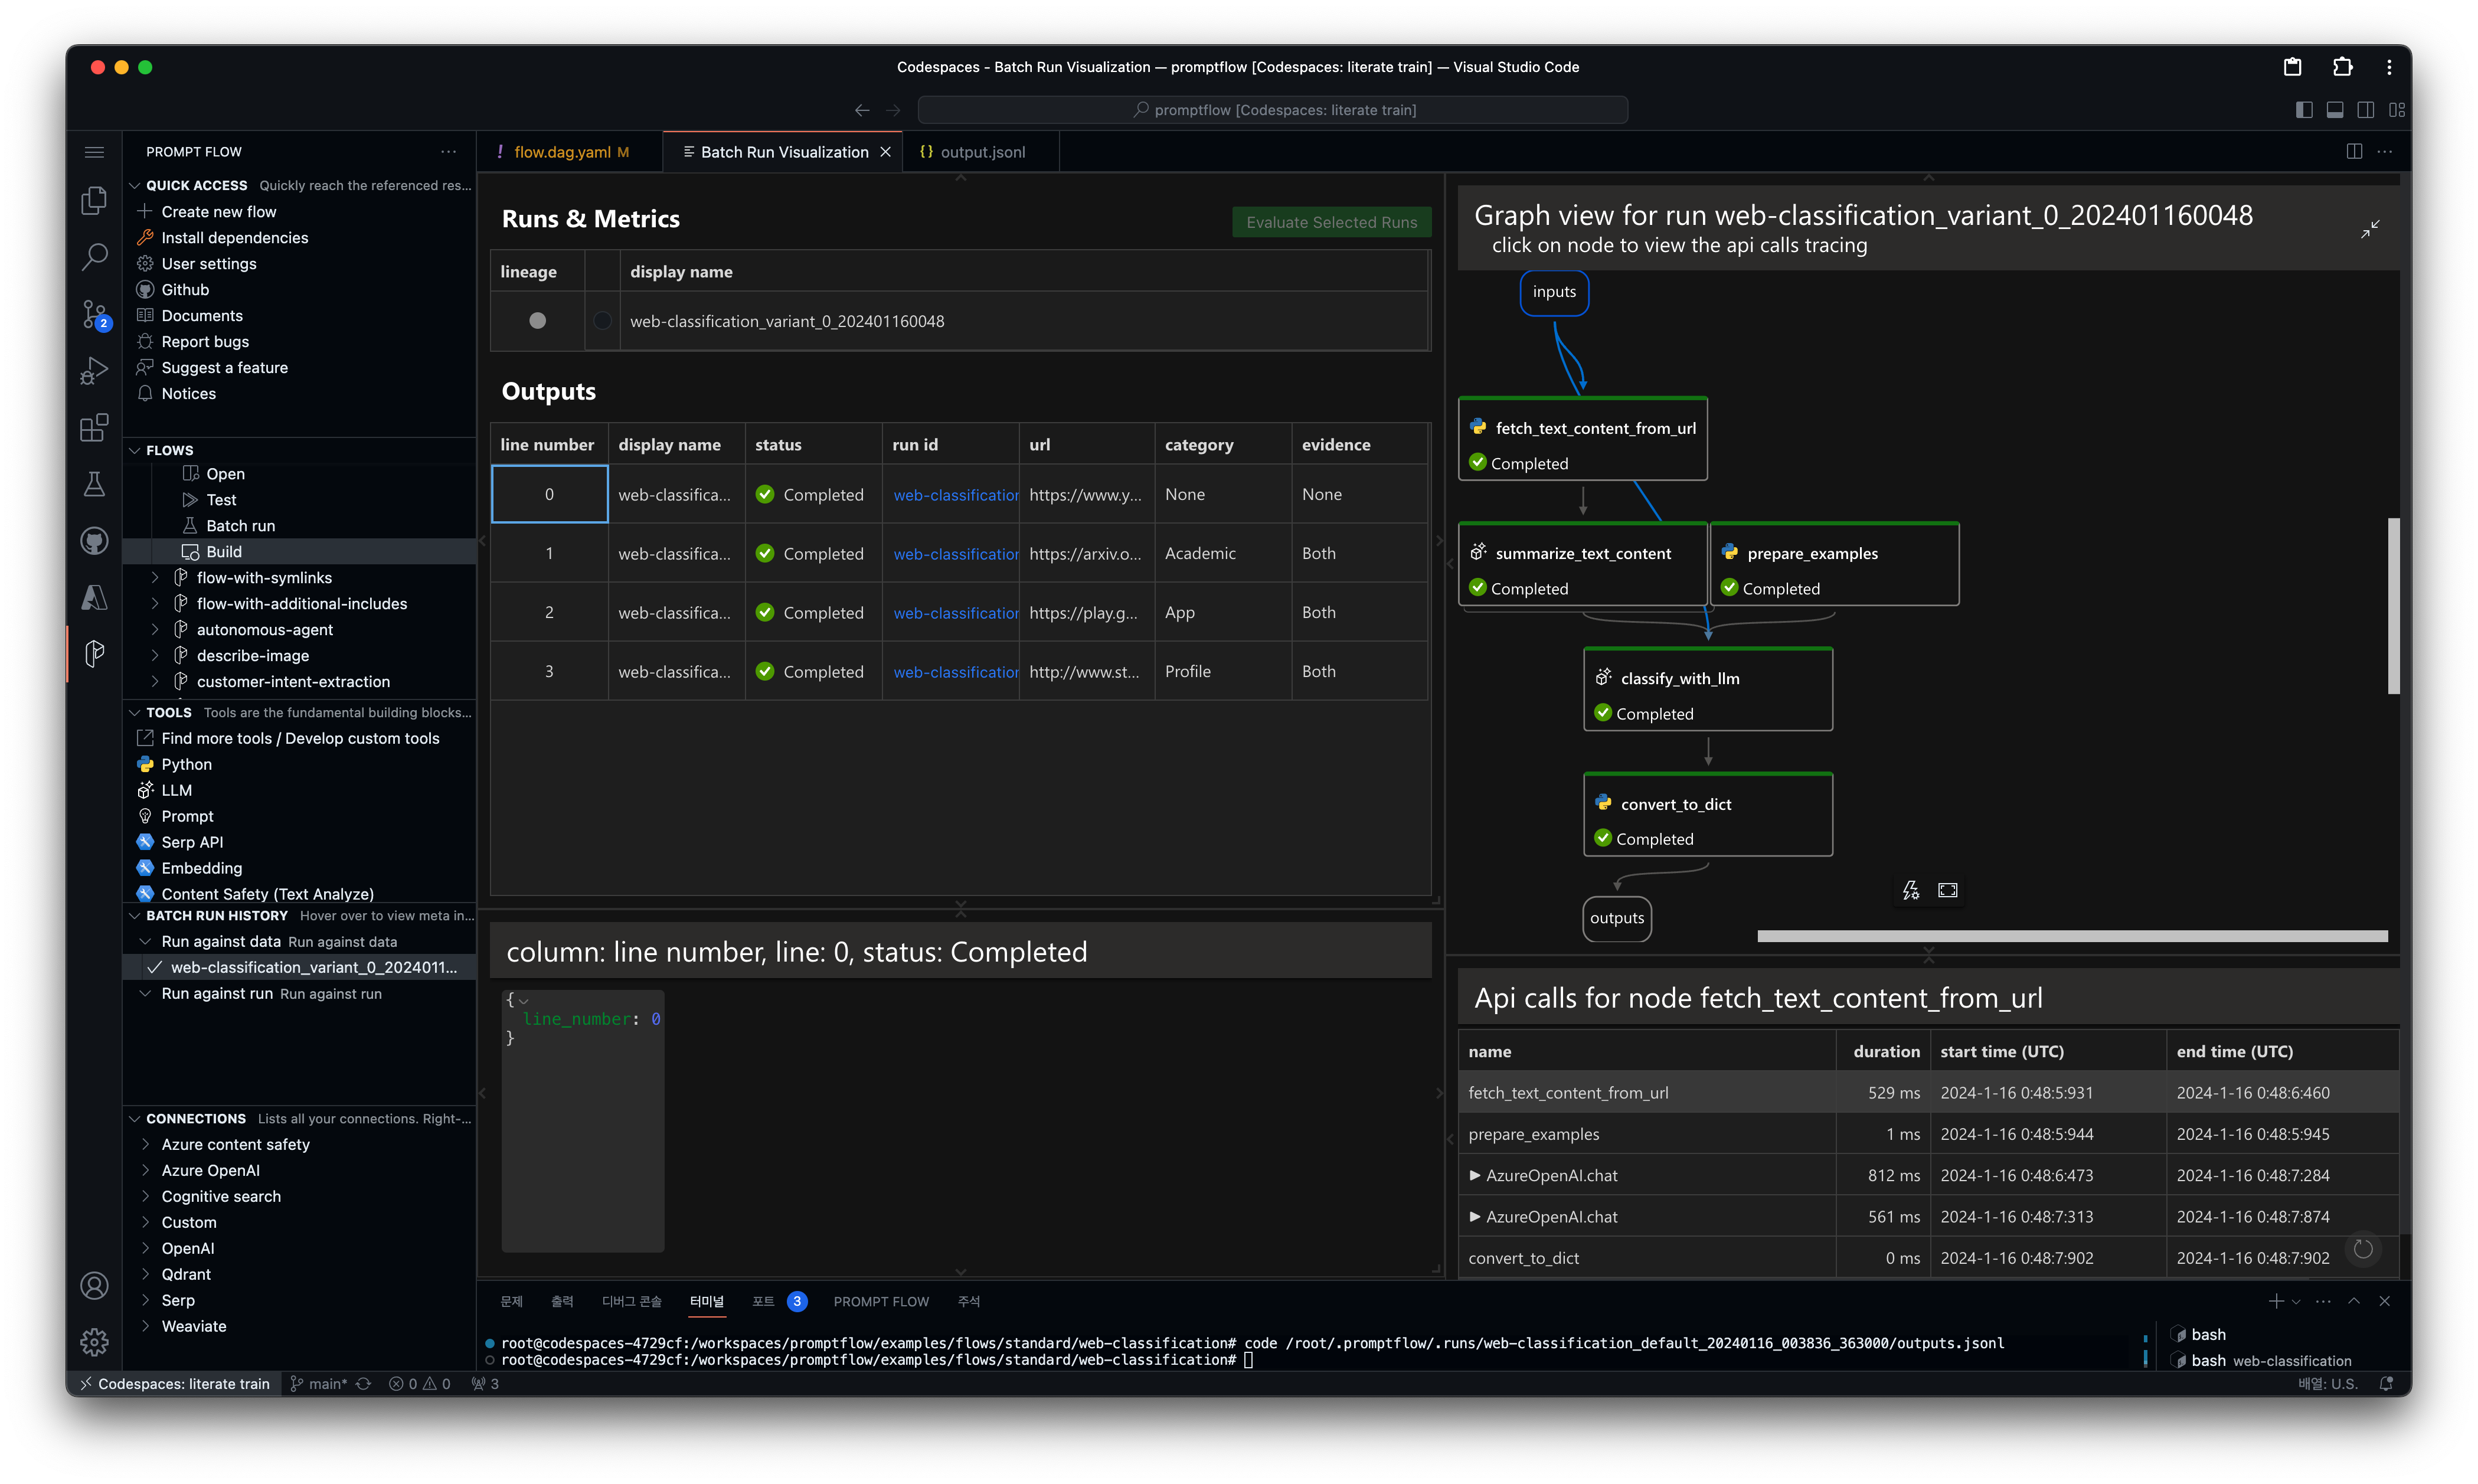Collapse the Tools section
The height and width of the screenshot is (1484, 2478).
[x=135, y=713]
